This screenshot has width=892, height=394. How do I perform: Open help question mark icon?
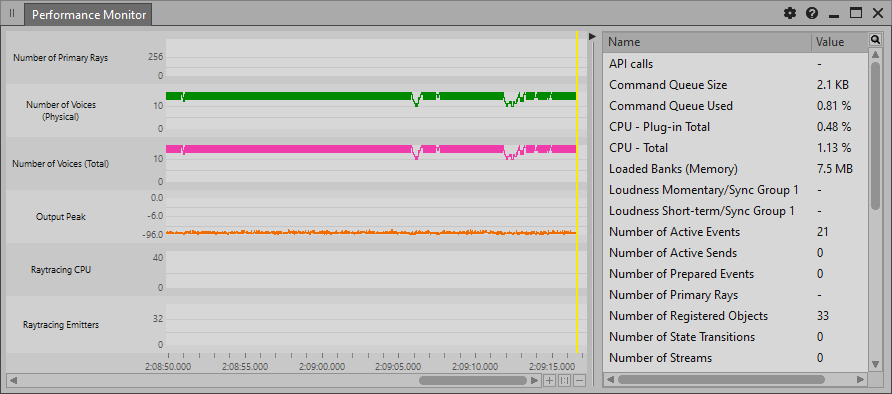tap(812, 14)
